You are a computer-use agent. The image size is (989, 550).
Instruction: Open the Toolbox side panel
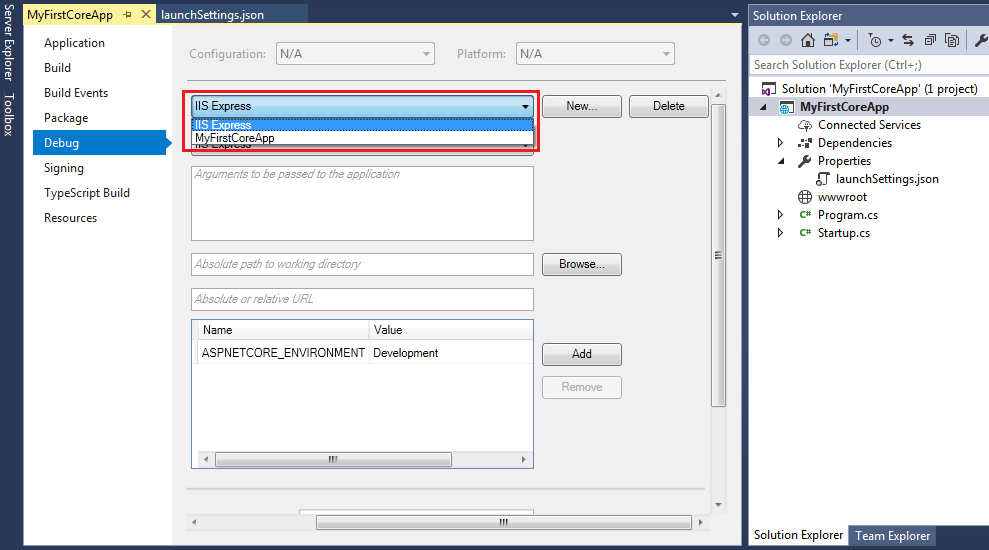8,114
